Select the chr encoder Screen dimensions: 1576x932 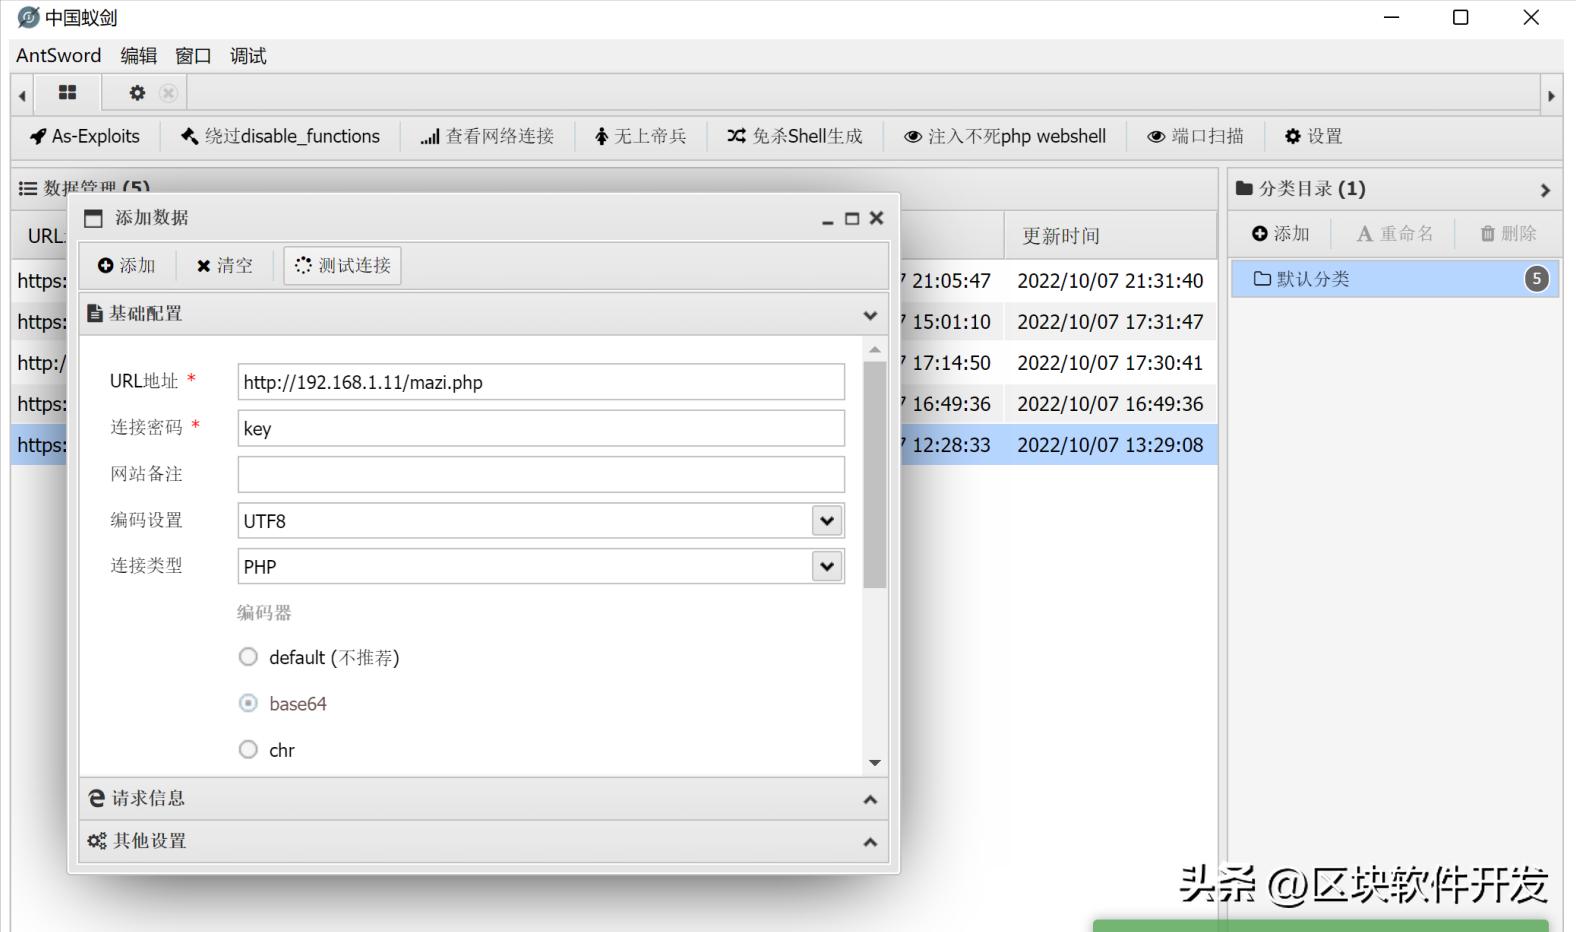pos(248,749)
